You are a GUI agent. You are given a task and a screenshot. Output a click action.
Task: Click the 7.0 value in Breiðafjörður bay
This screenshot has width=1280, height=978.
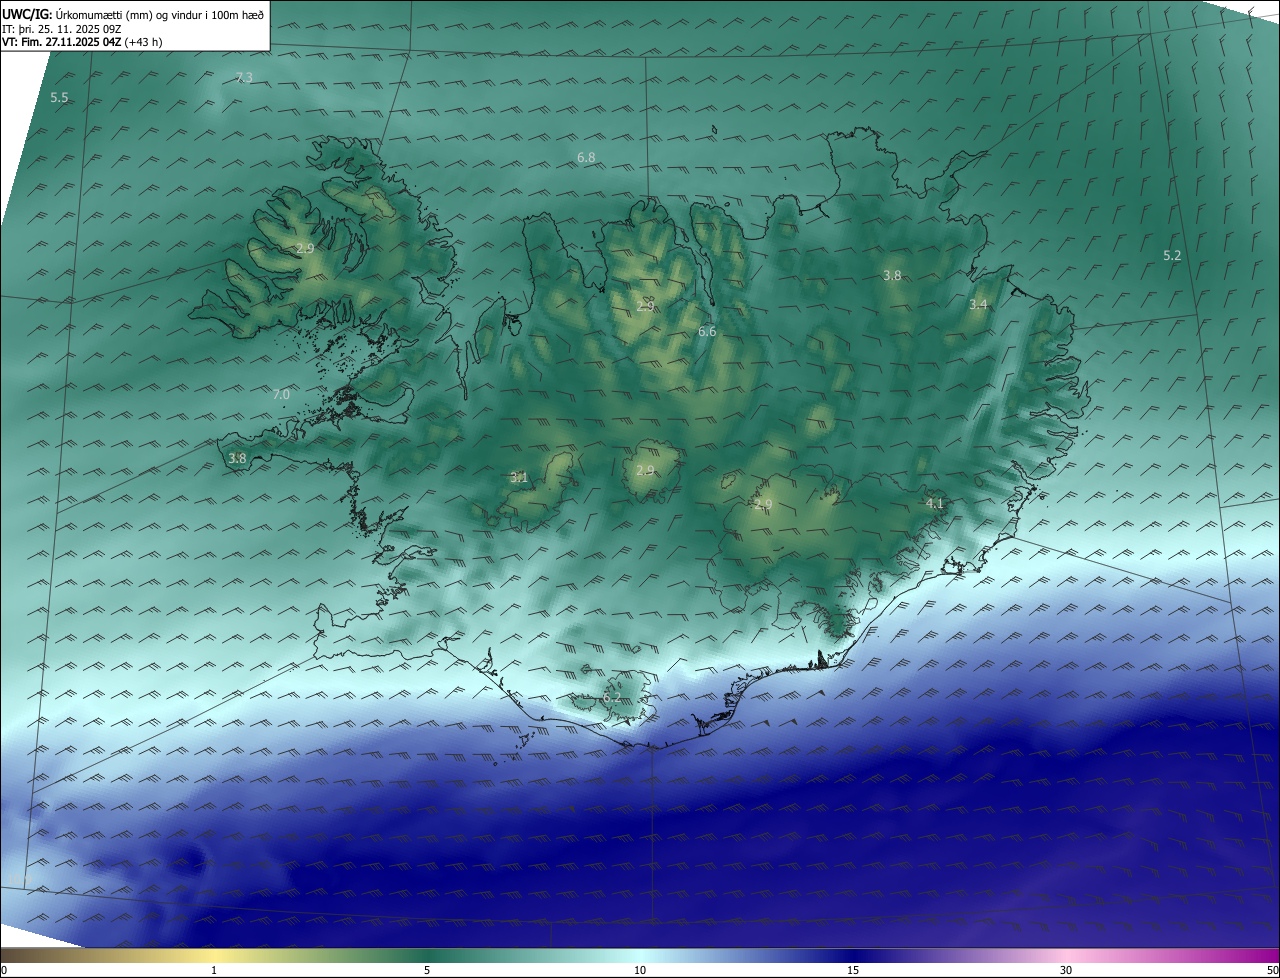pyautogui.click(x=281, y=395)
